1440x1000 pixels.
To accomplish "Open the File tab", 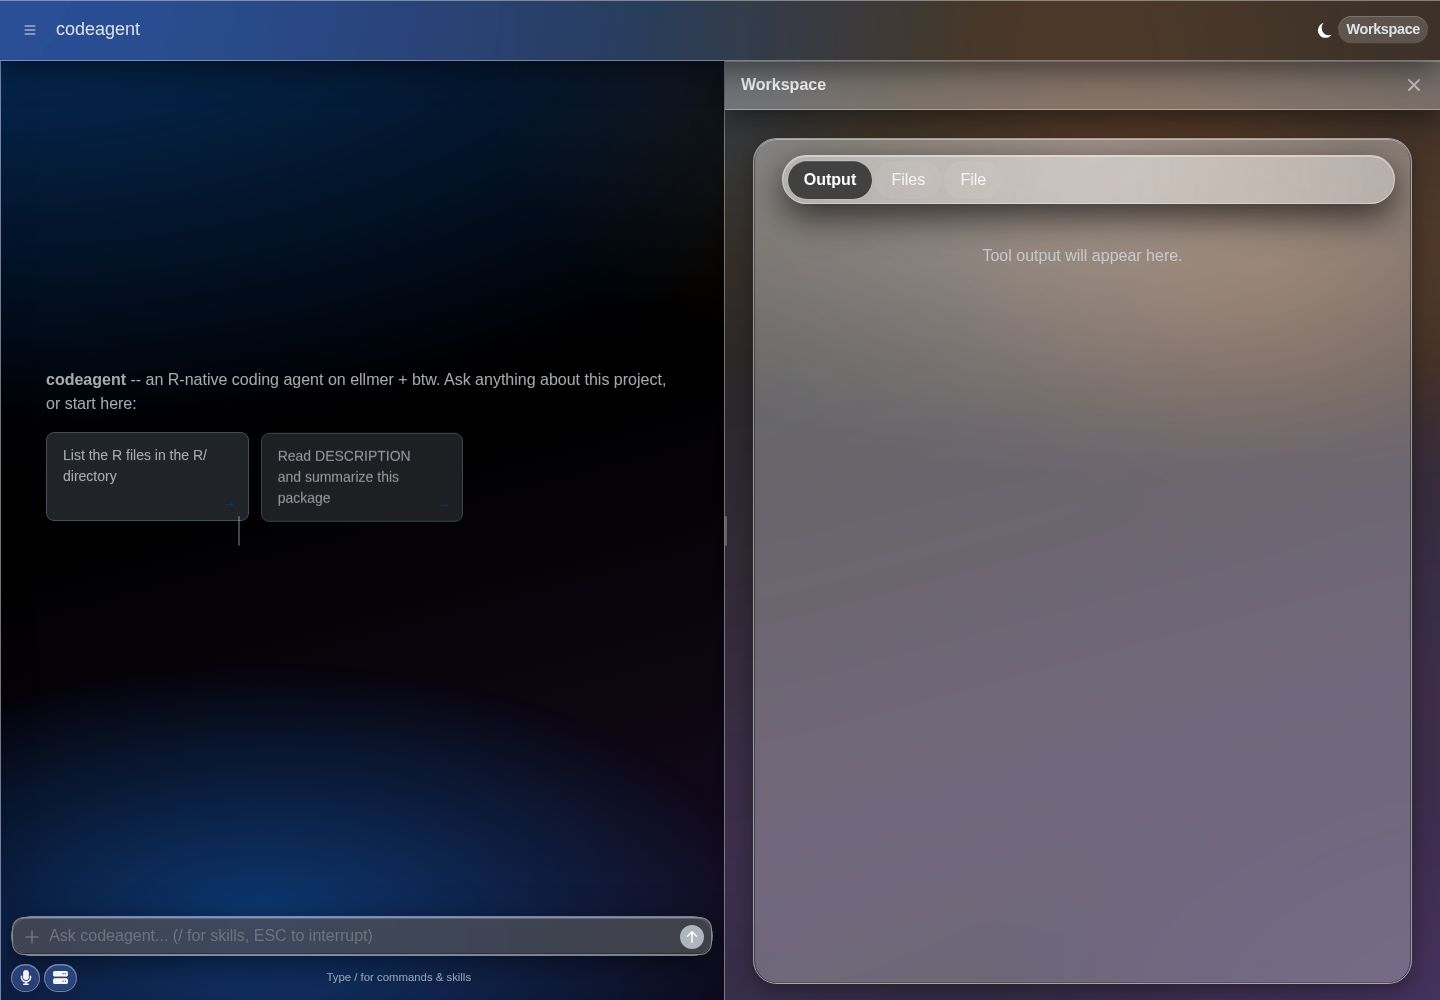I will click(x=973, y=180).
